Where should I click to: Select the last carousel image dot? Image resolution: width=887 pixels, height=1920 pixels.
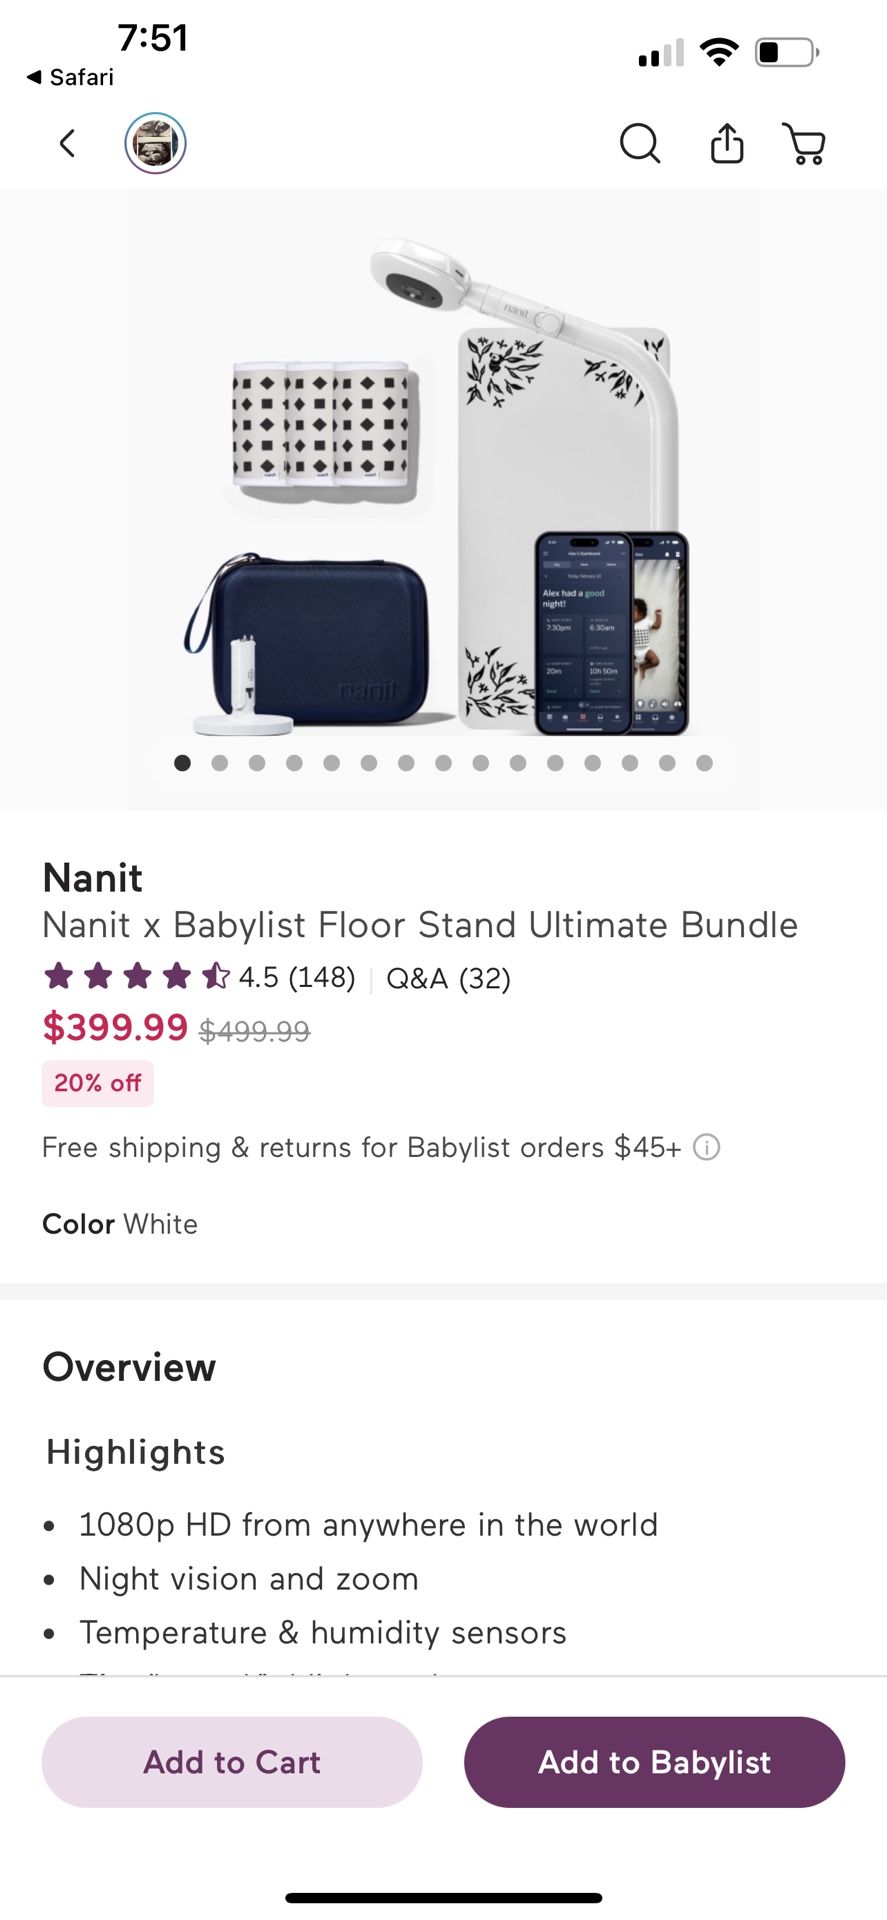[704, 763]
